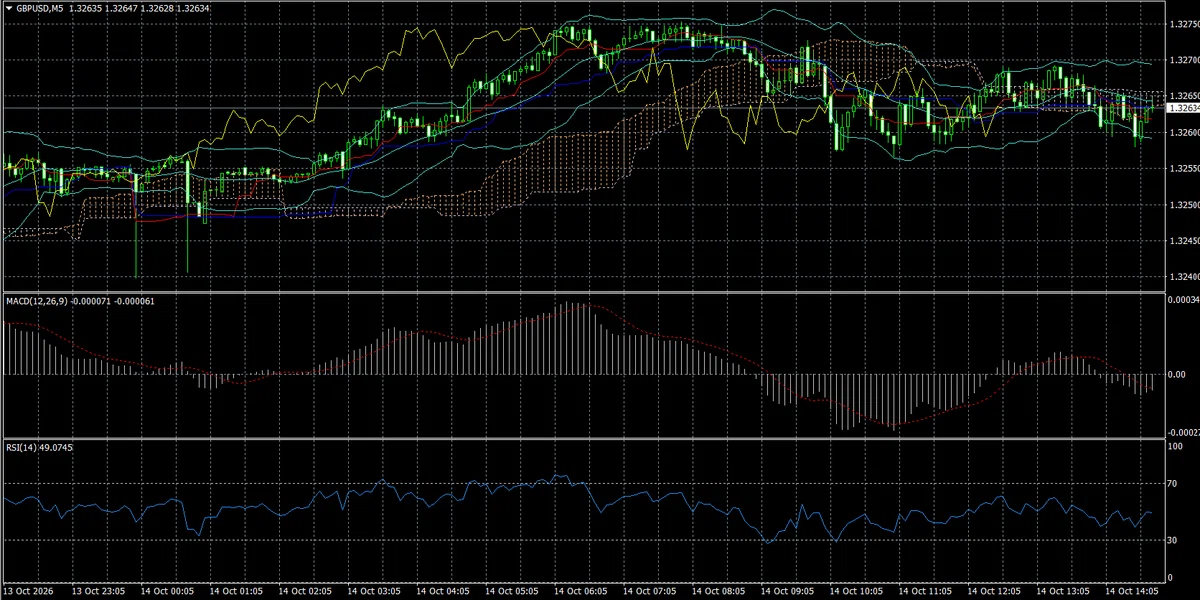Screen dimensions: 1200x600
Task: Click the 1.32750 price axis label
Action: tap(1184, 25)
